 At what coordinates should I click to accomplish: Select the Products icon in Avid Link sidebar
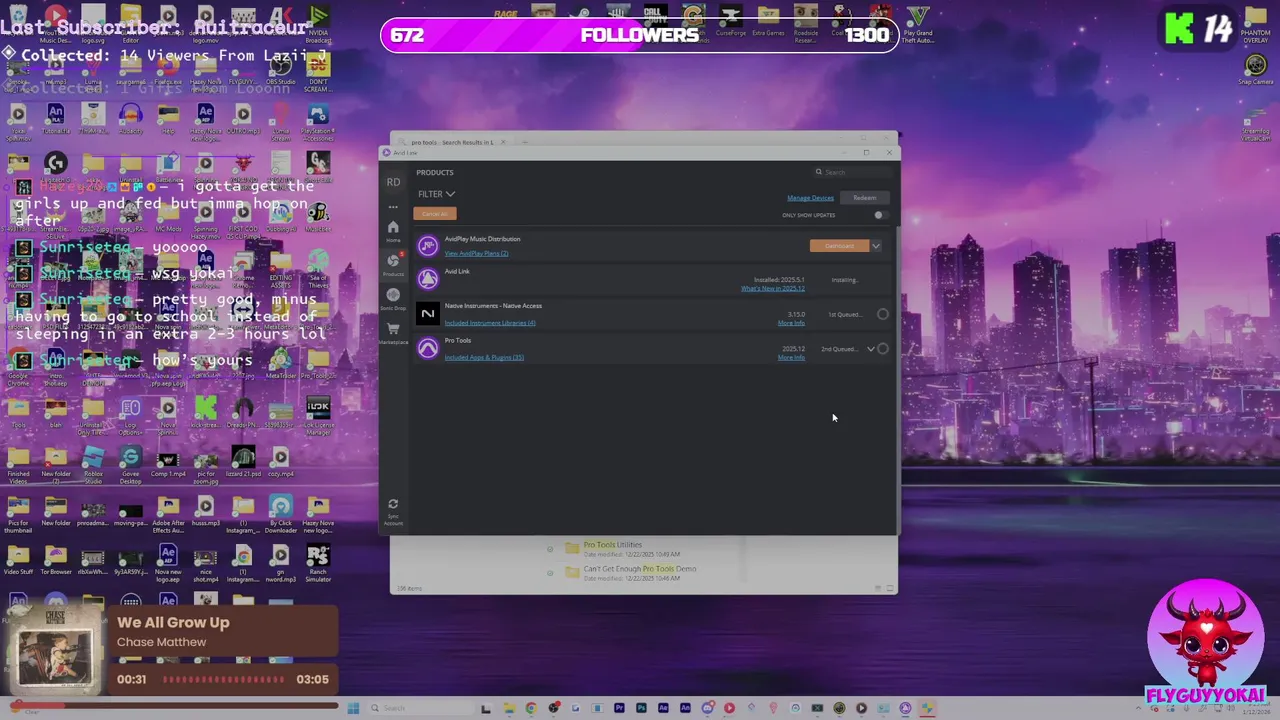click(x=393, y=264)
